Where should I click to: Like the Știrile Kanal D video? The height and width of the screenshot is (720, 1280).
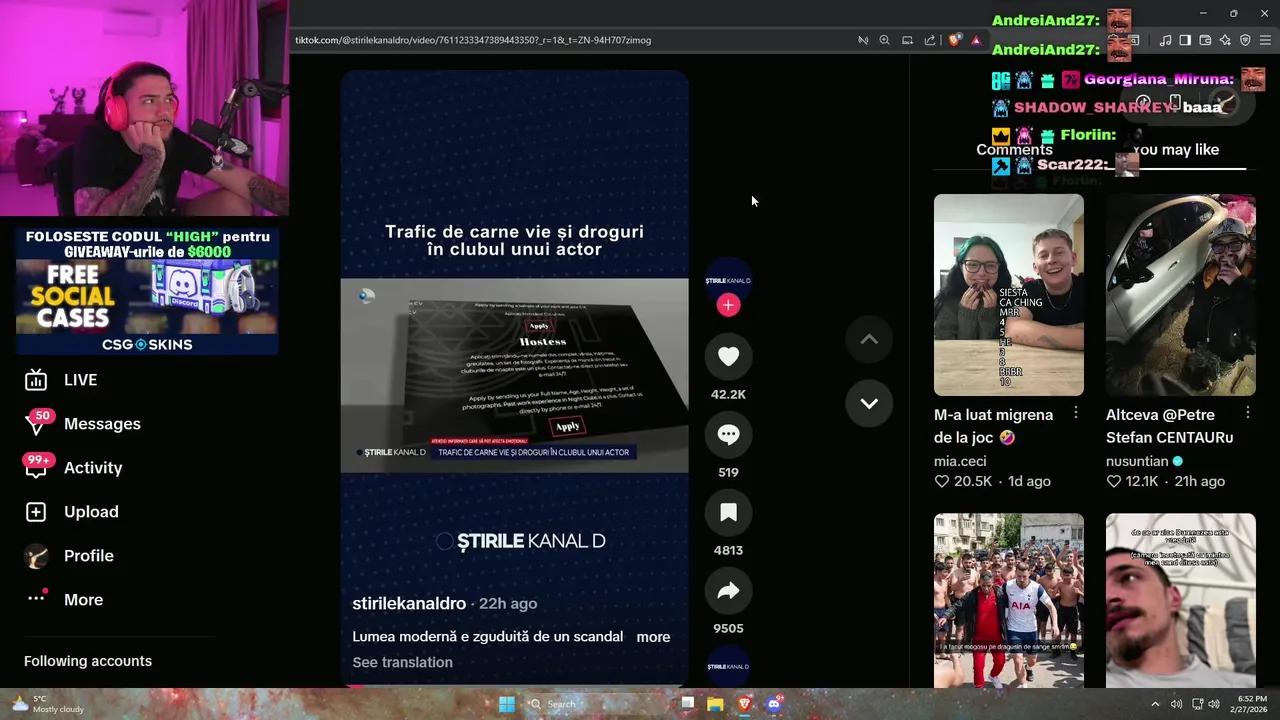(x=728, y=357)
